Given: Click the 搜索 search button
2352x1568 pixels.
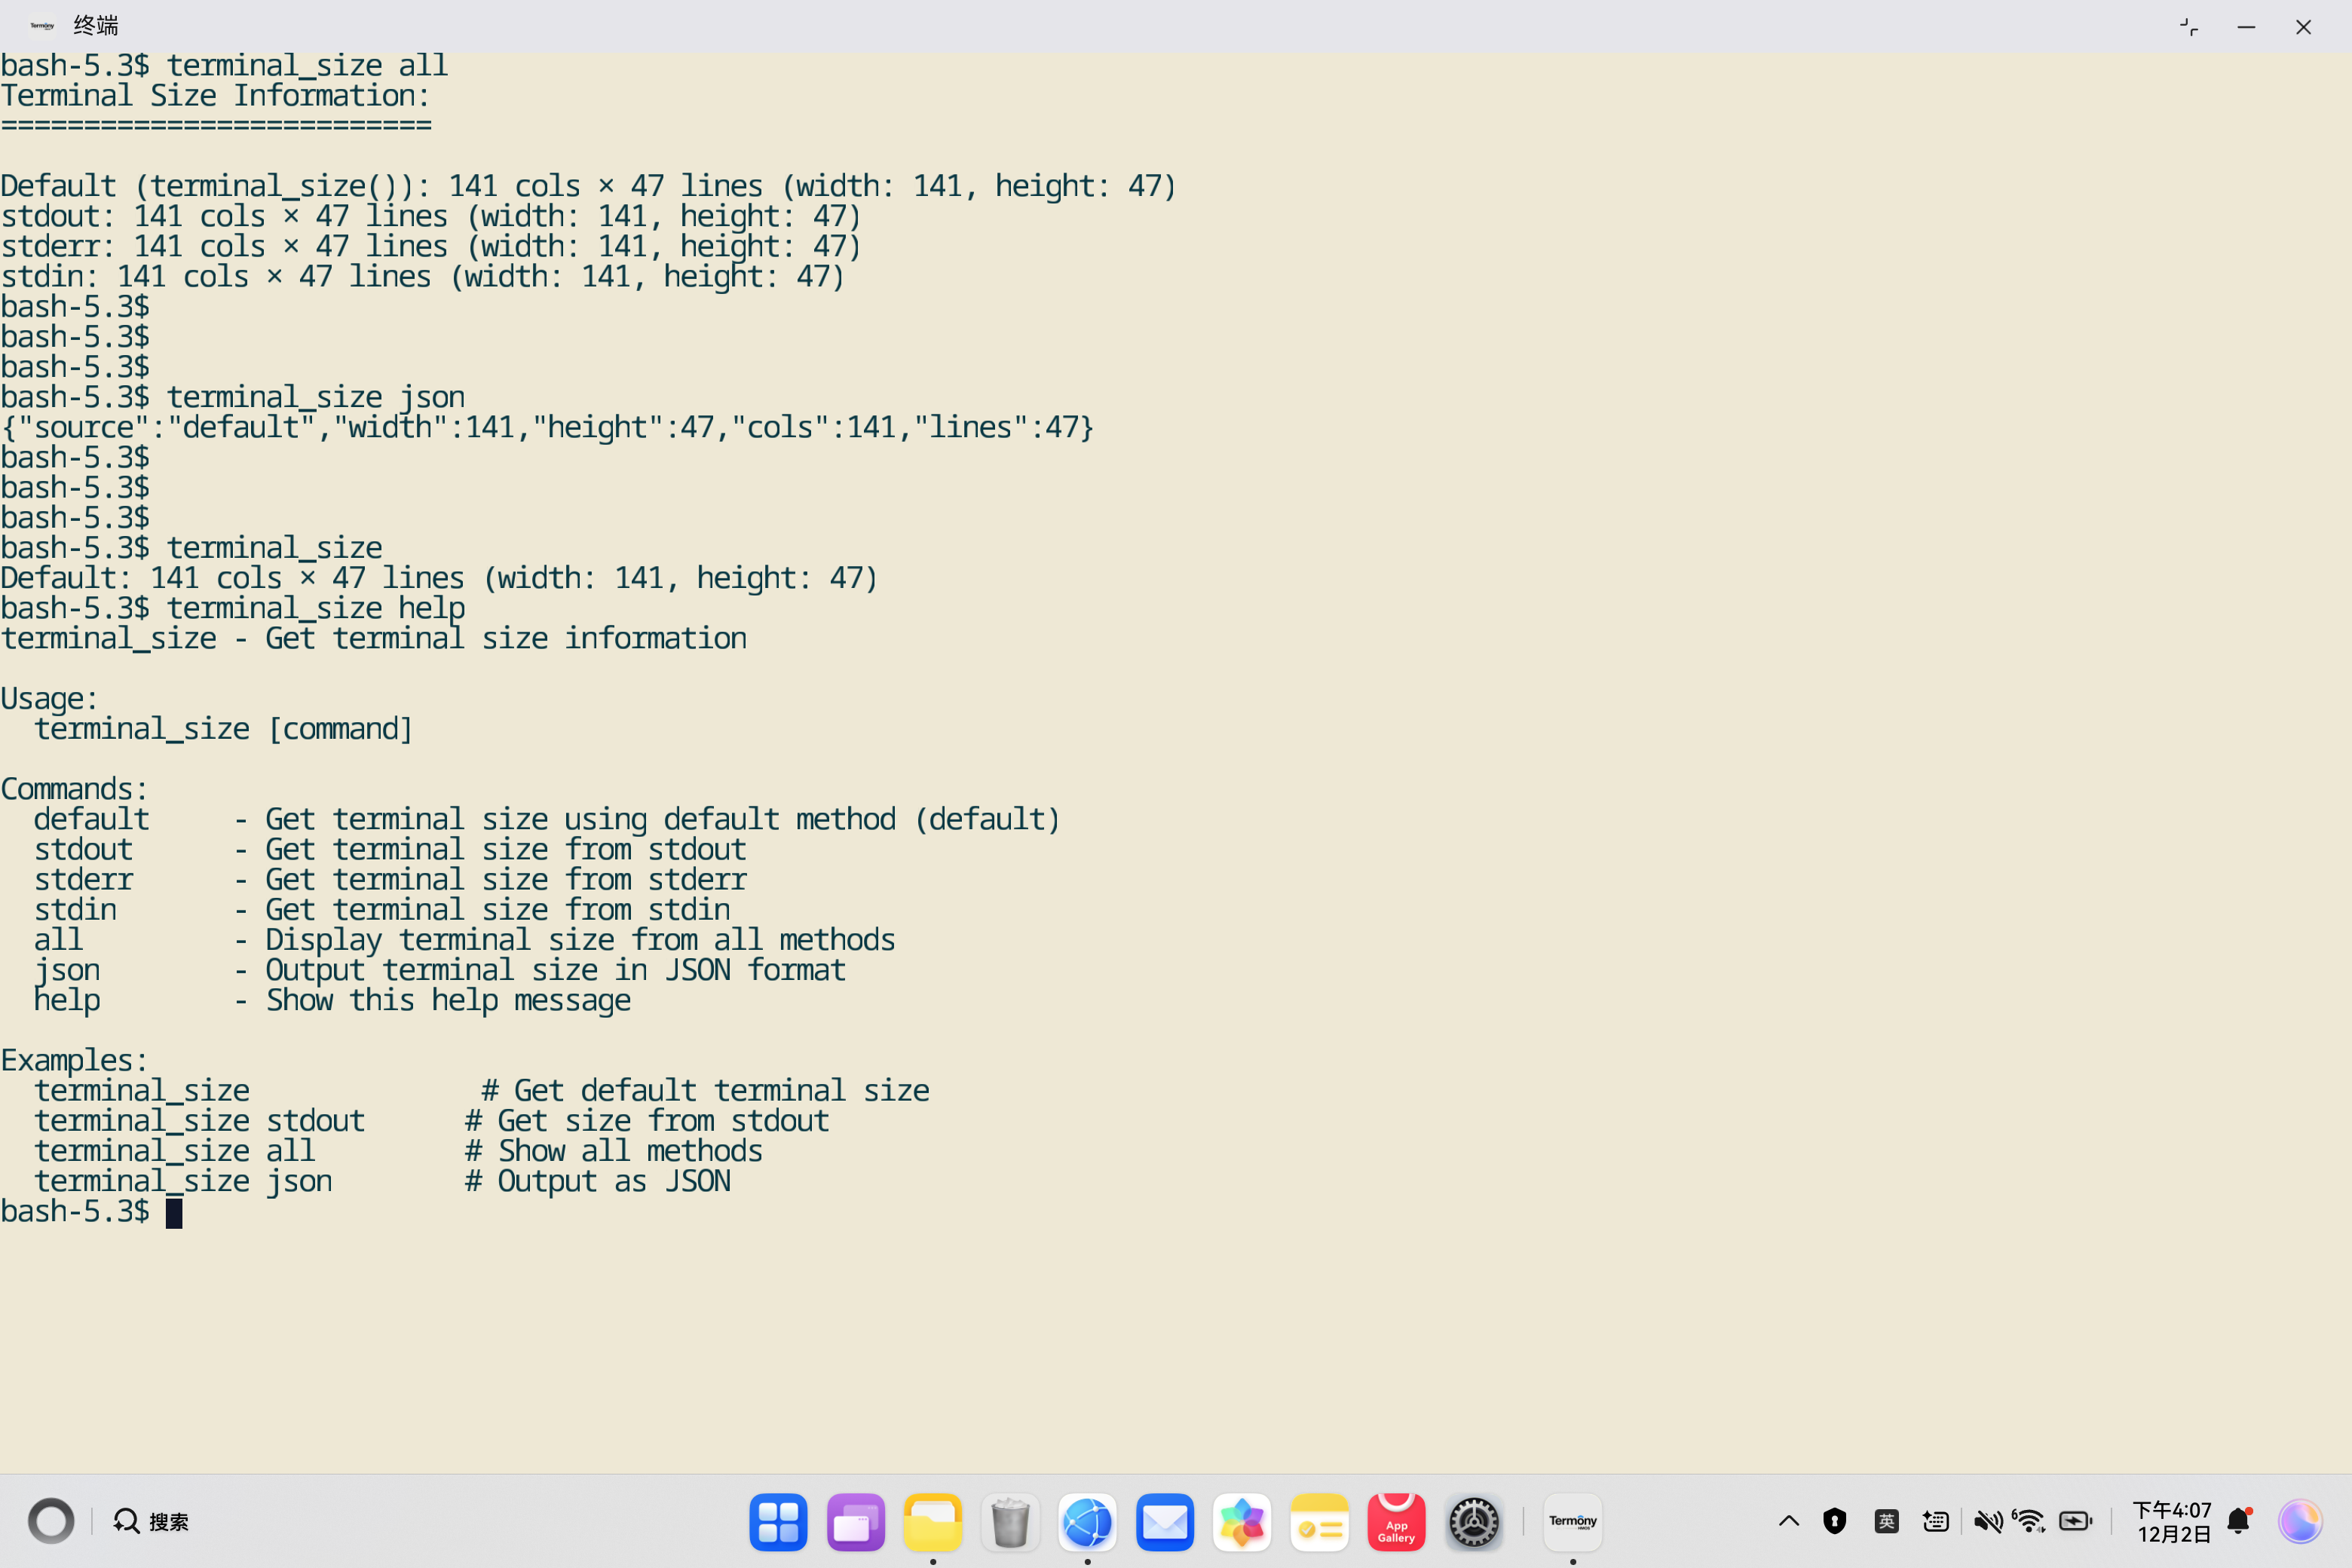Looking at the screenshot, I should (x=152, y=1521).
